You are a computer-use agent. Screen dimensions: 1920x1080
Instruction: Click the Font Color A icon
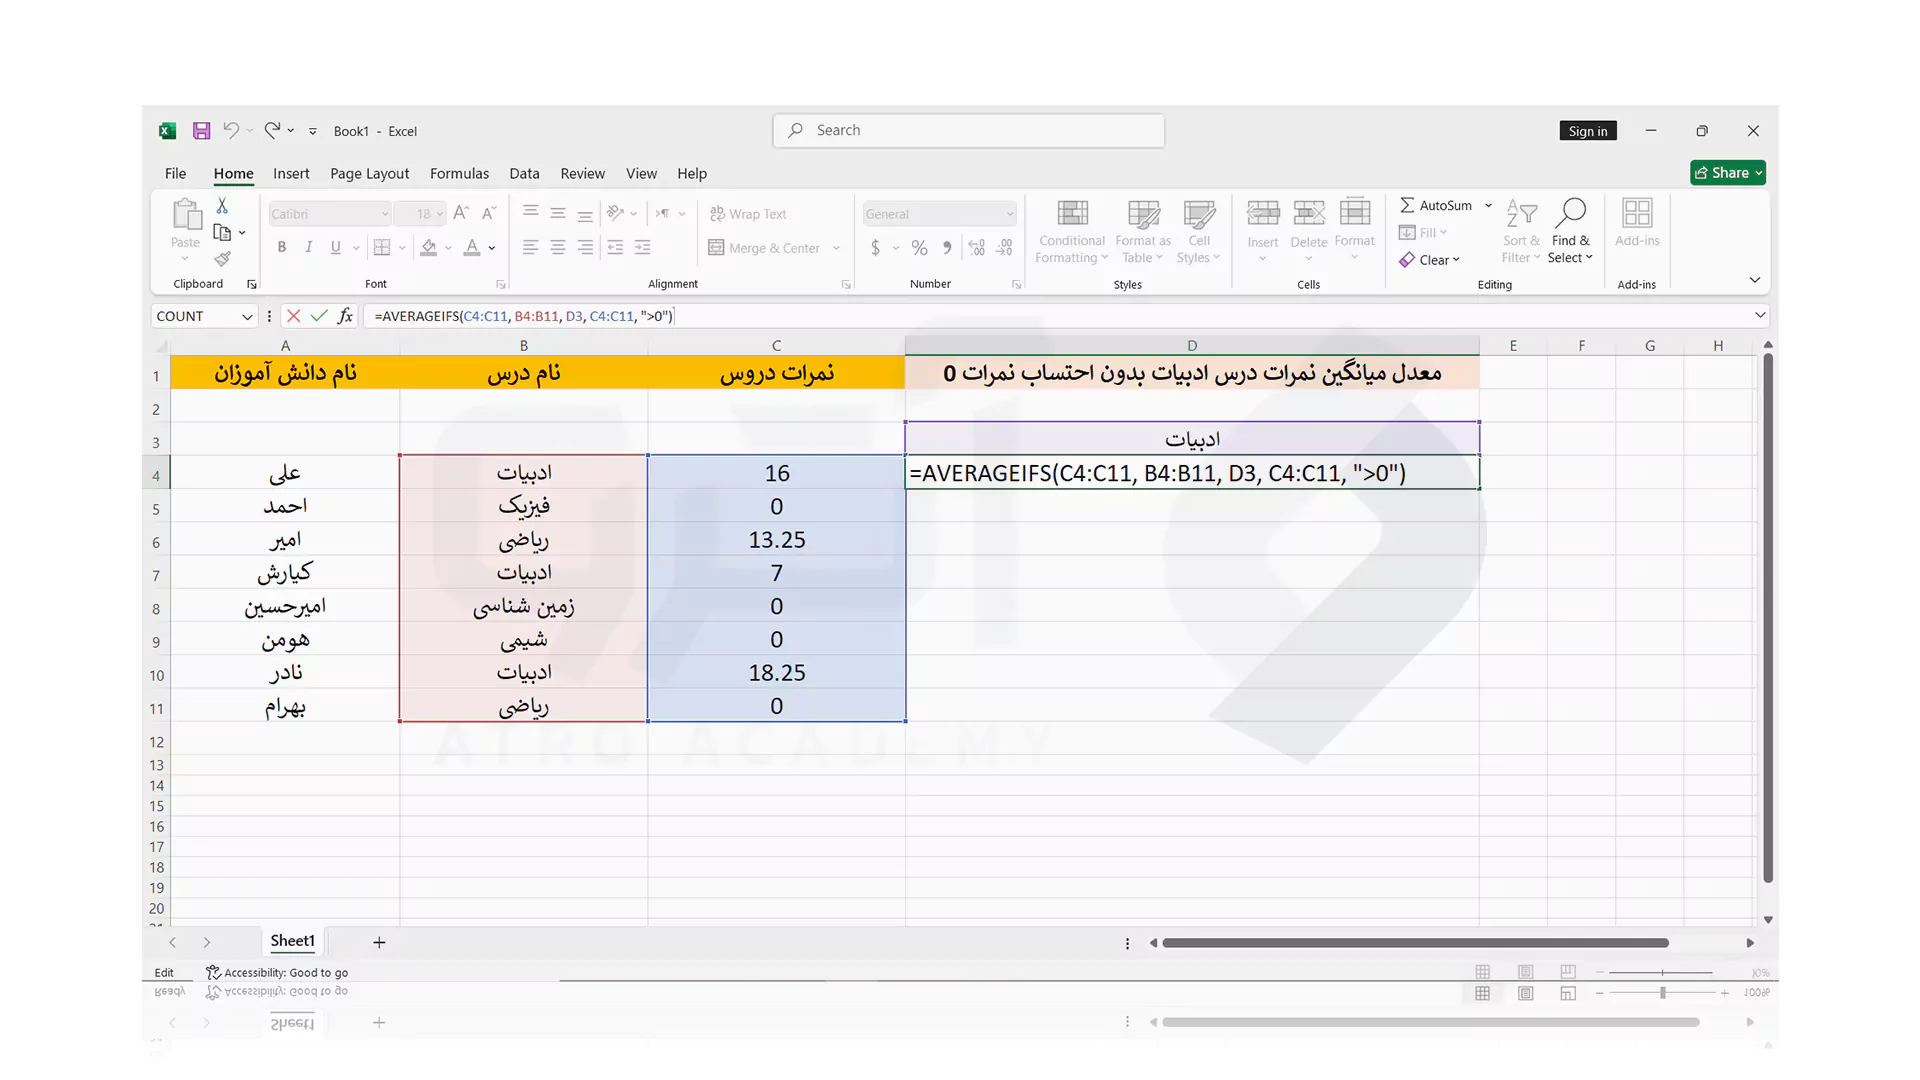pos(472,247)
